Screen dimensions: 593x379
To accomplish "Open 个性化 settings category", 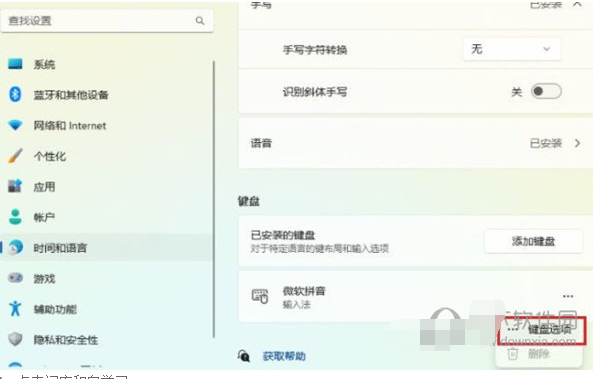I will click(50, 156).
